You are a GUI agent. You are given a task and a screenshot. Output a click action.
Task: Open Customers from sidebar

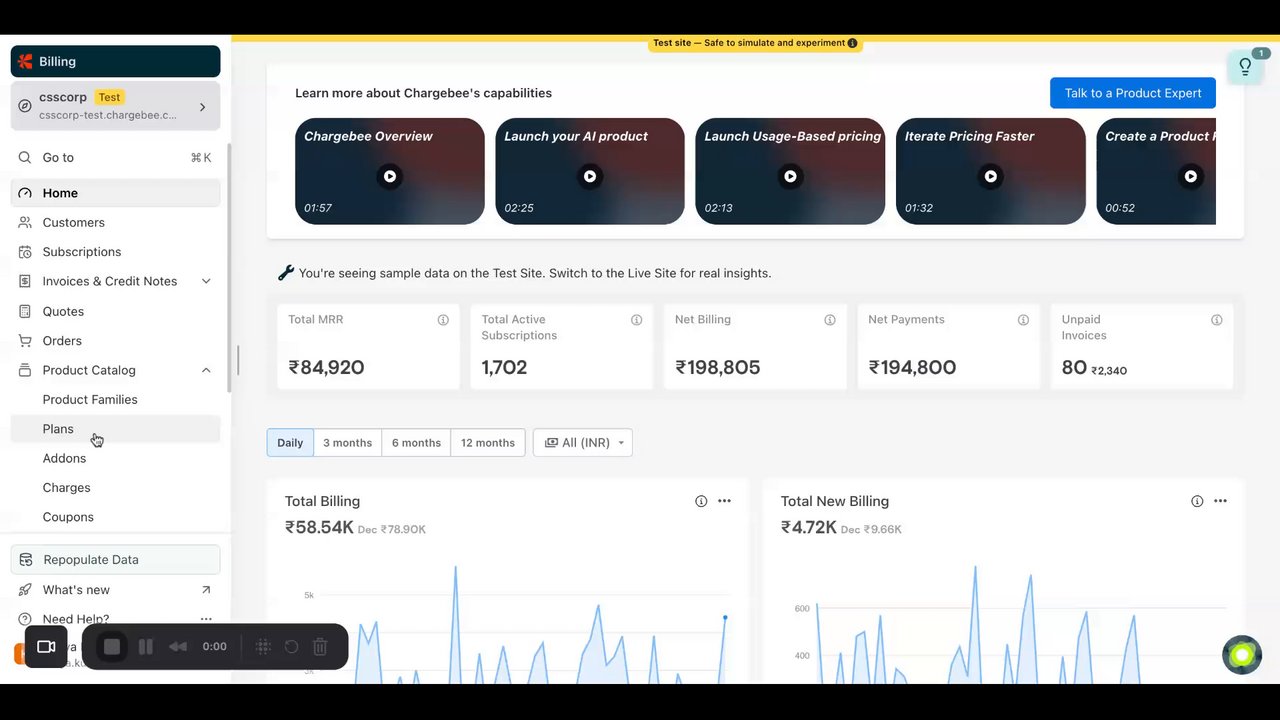click(115, 222)
